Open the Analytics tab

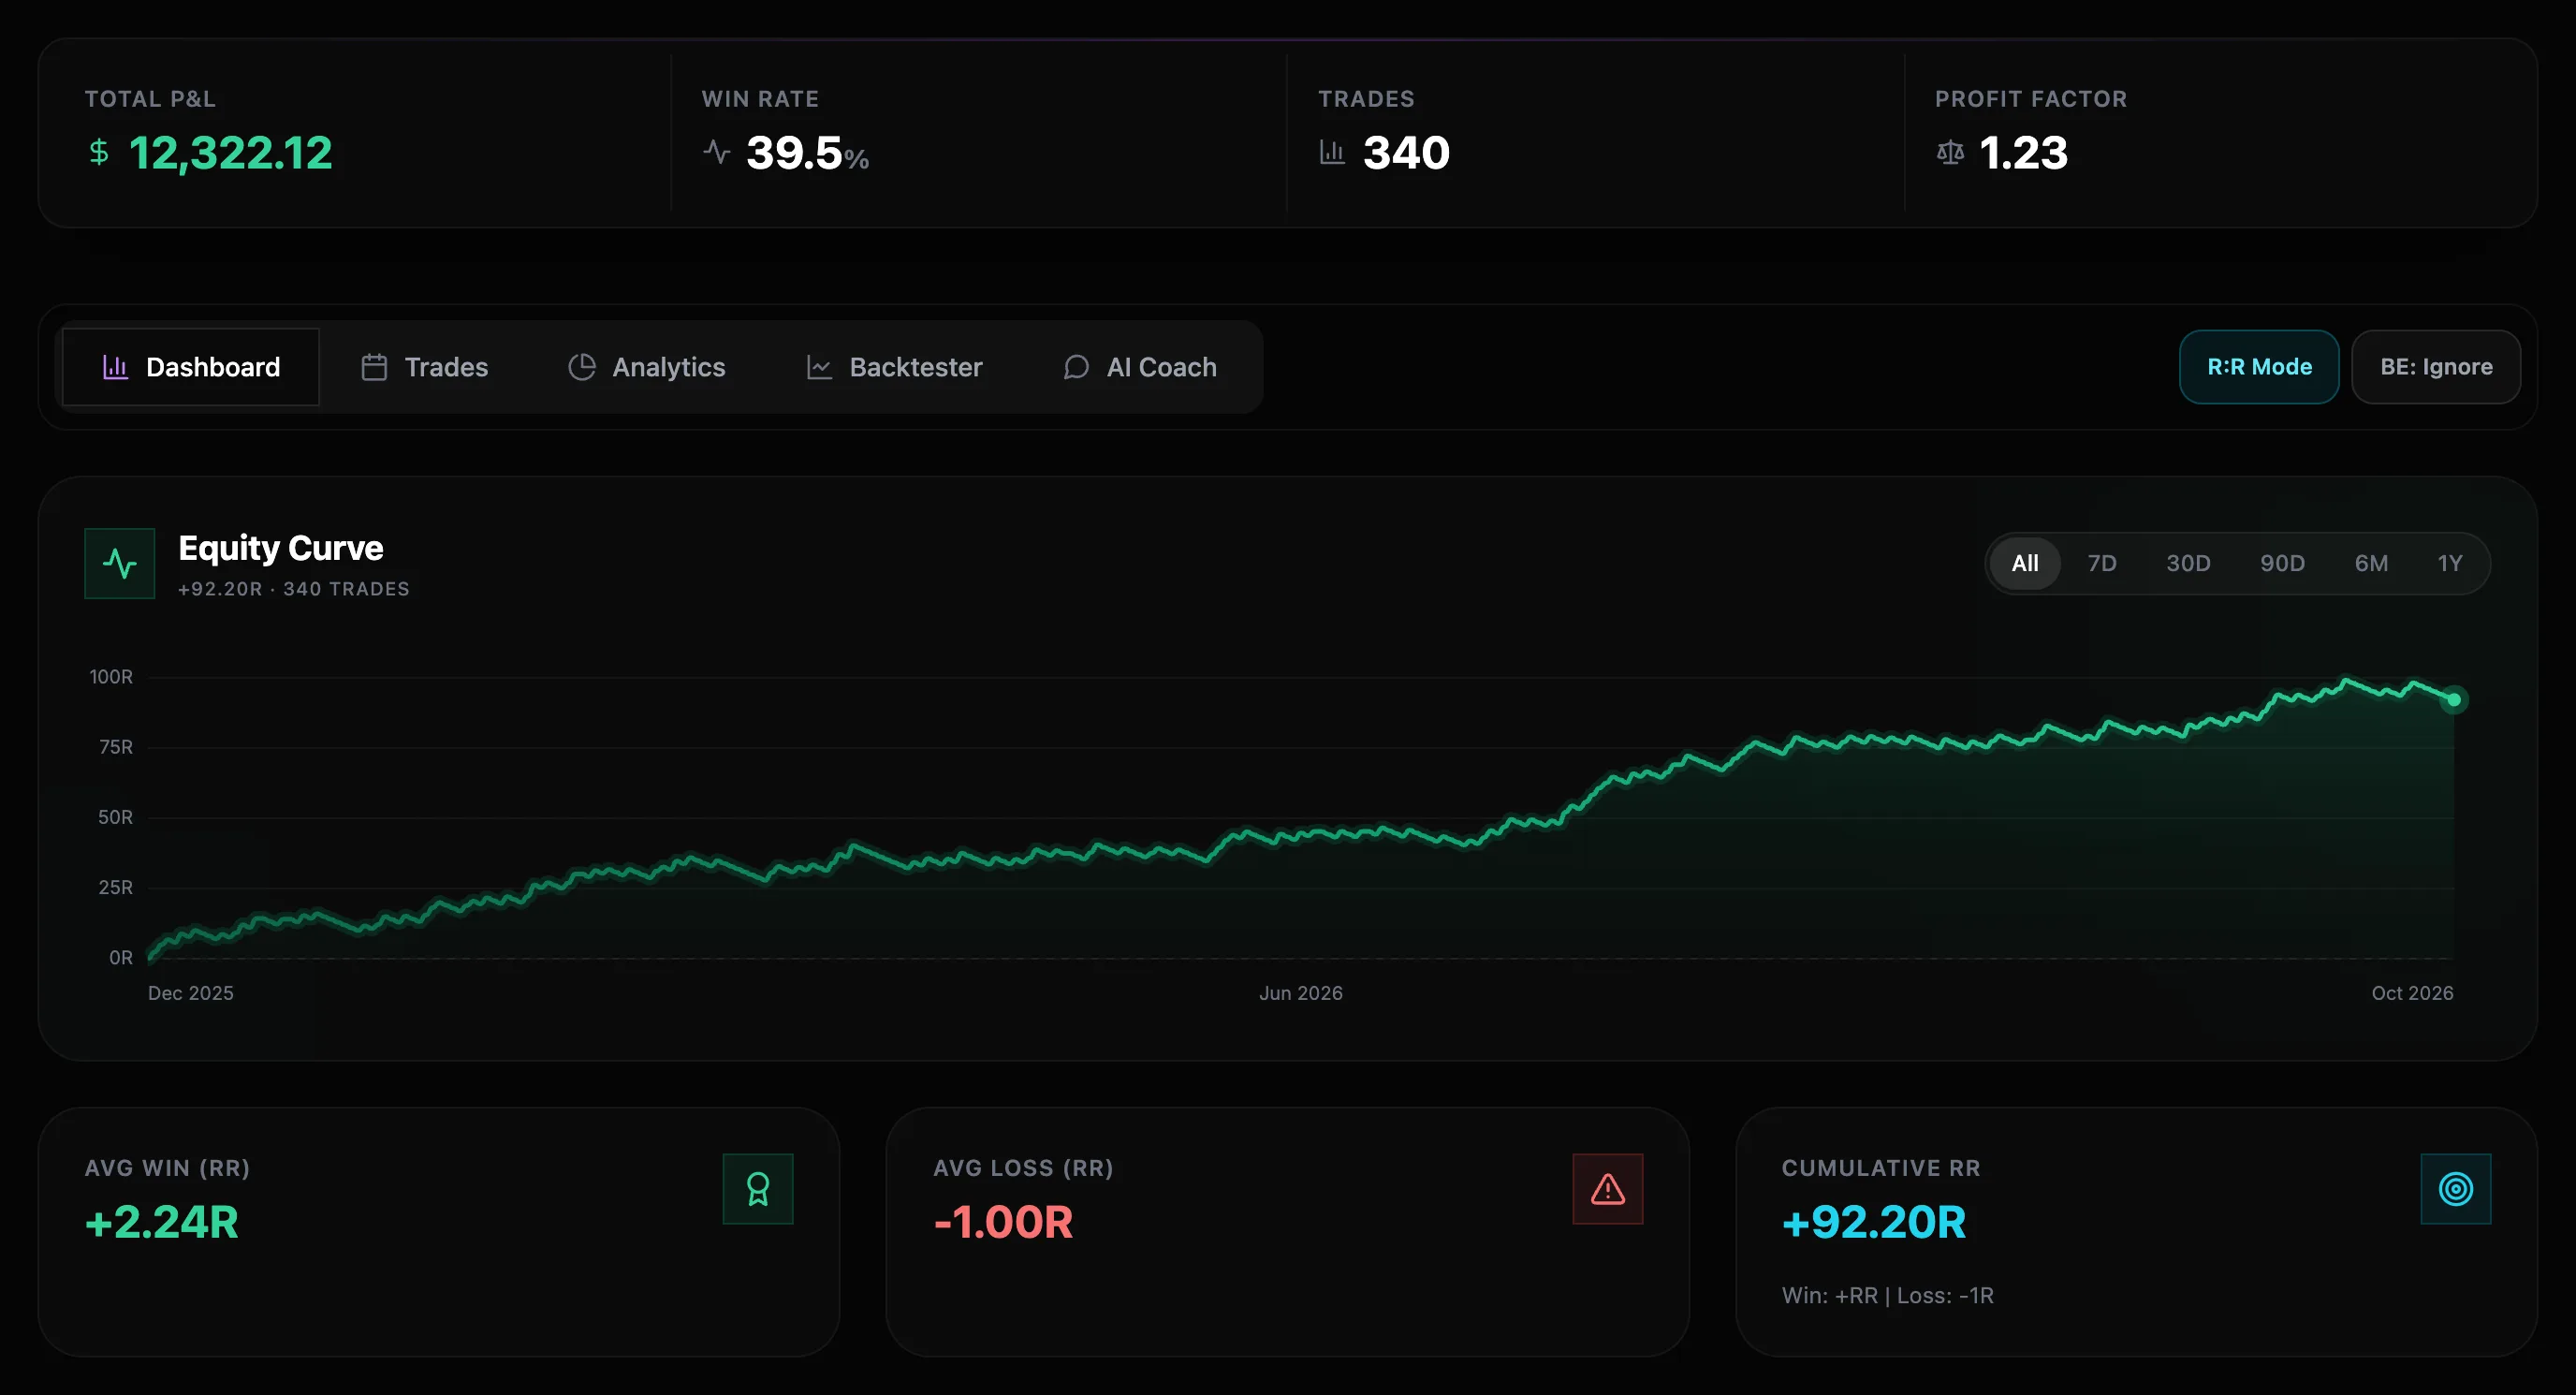647,367
